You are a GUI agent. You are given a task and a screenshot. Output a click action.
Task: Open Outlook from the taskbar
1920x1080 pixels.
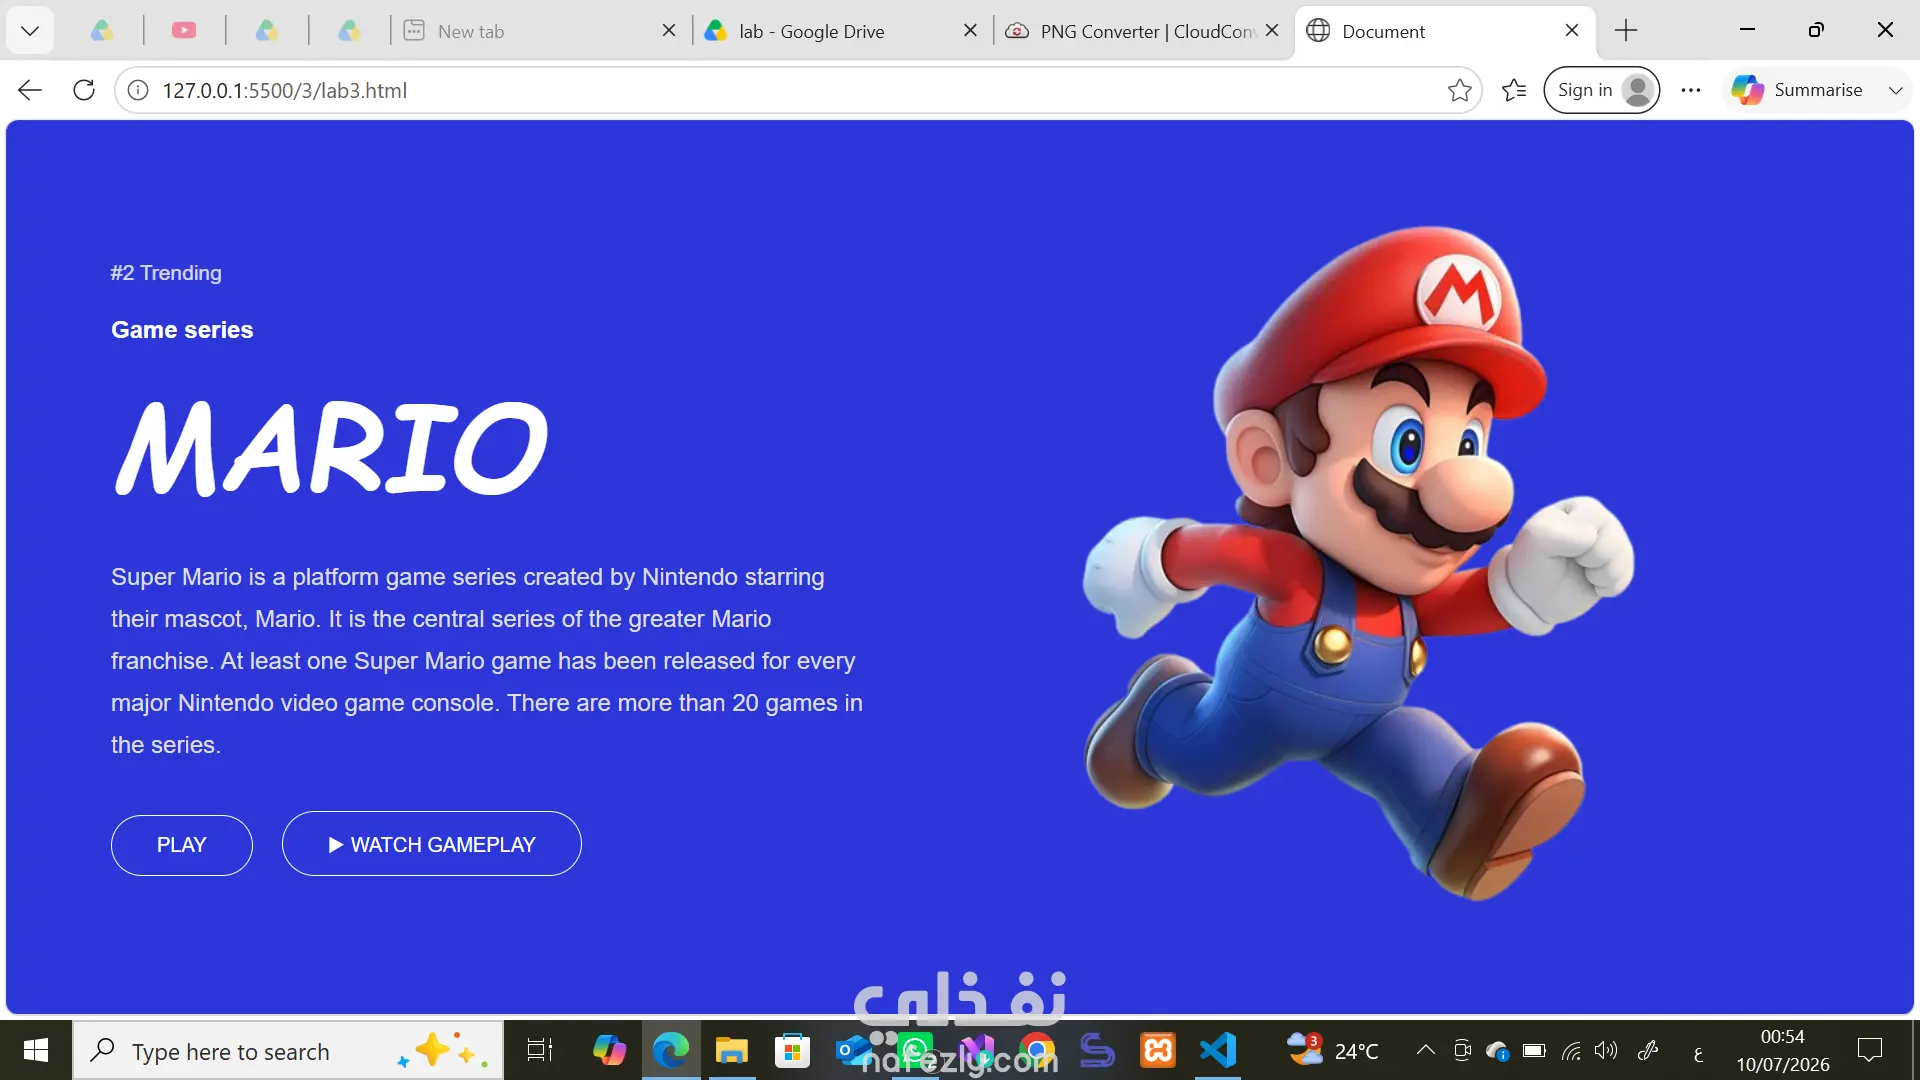point(852,1051)
